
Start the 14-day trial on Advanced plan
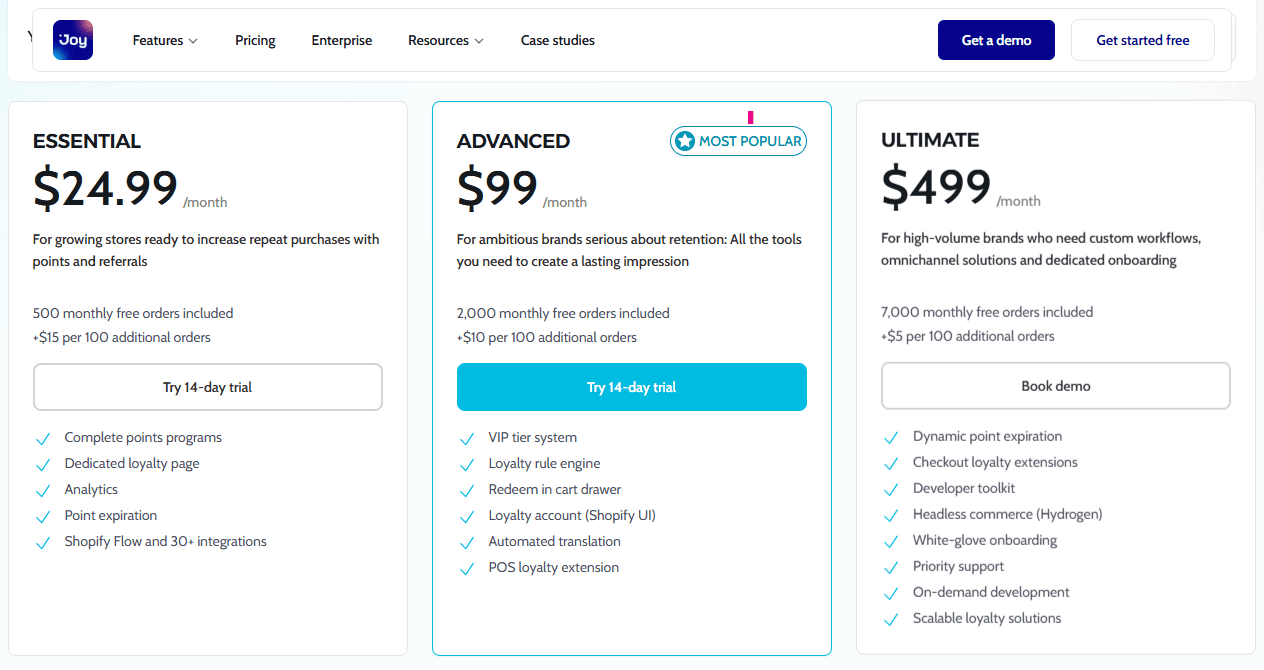[631, 386]
